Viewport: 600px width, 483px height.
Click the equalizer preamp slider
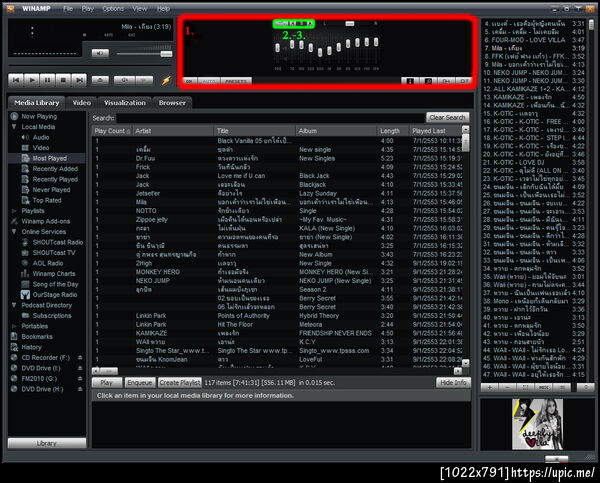[277, 48]
